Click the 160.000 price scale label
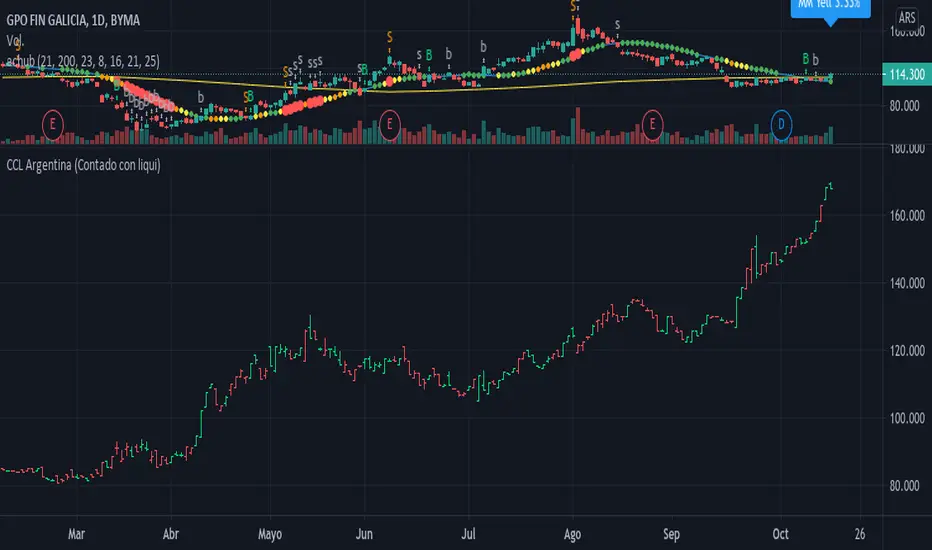932x550 pixels. pos(907,216)
